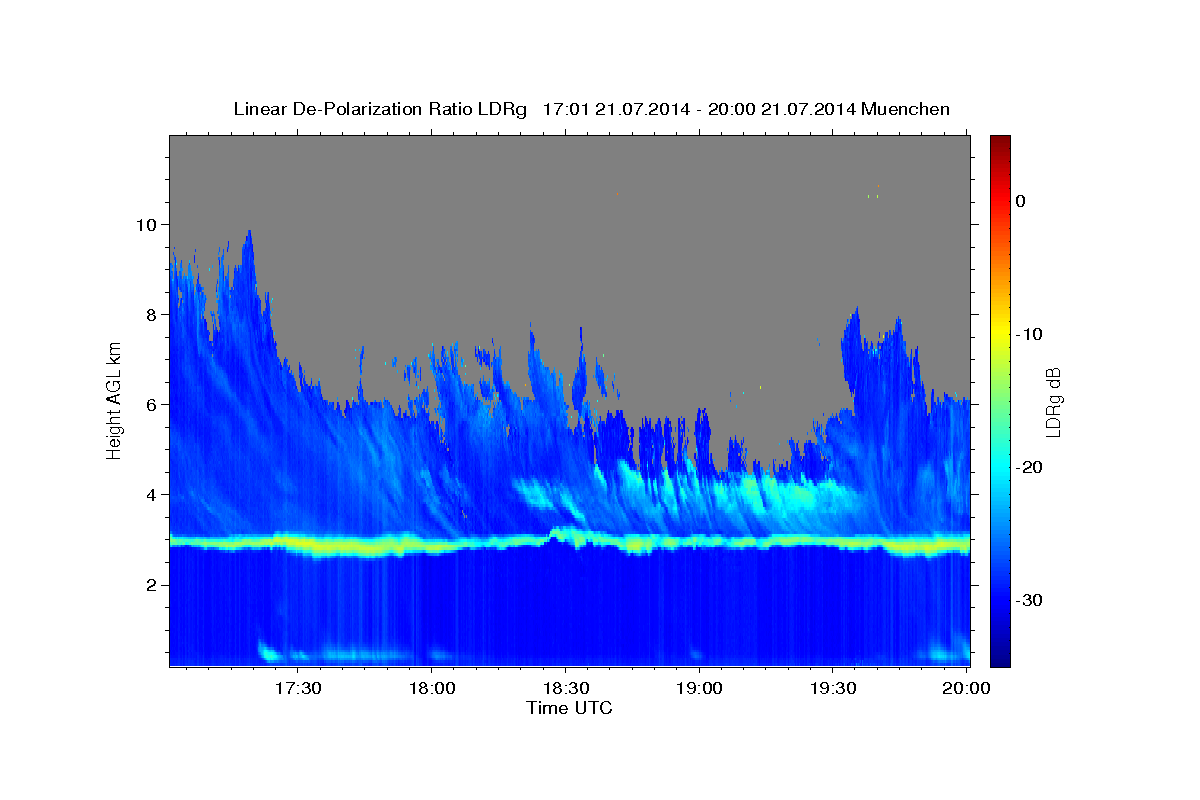Click the yellow melting layer band near 3 km
This screenshot has width=1200, height=800.
click(569, 543)
